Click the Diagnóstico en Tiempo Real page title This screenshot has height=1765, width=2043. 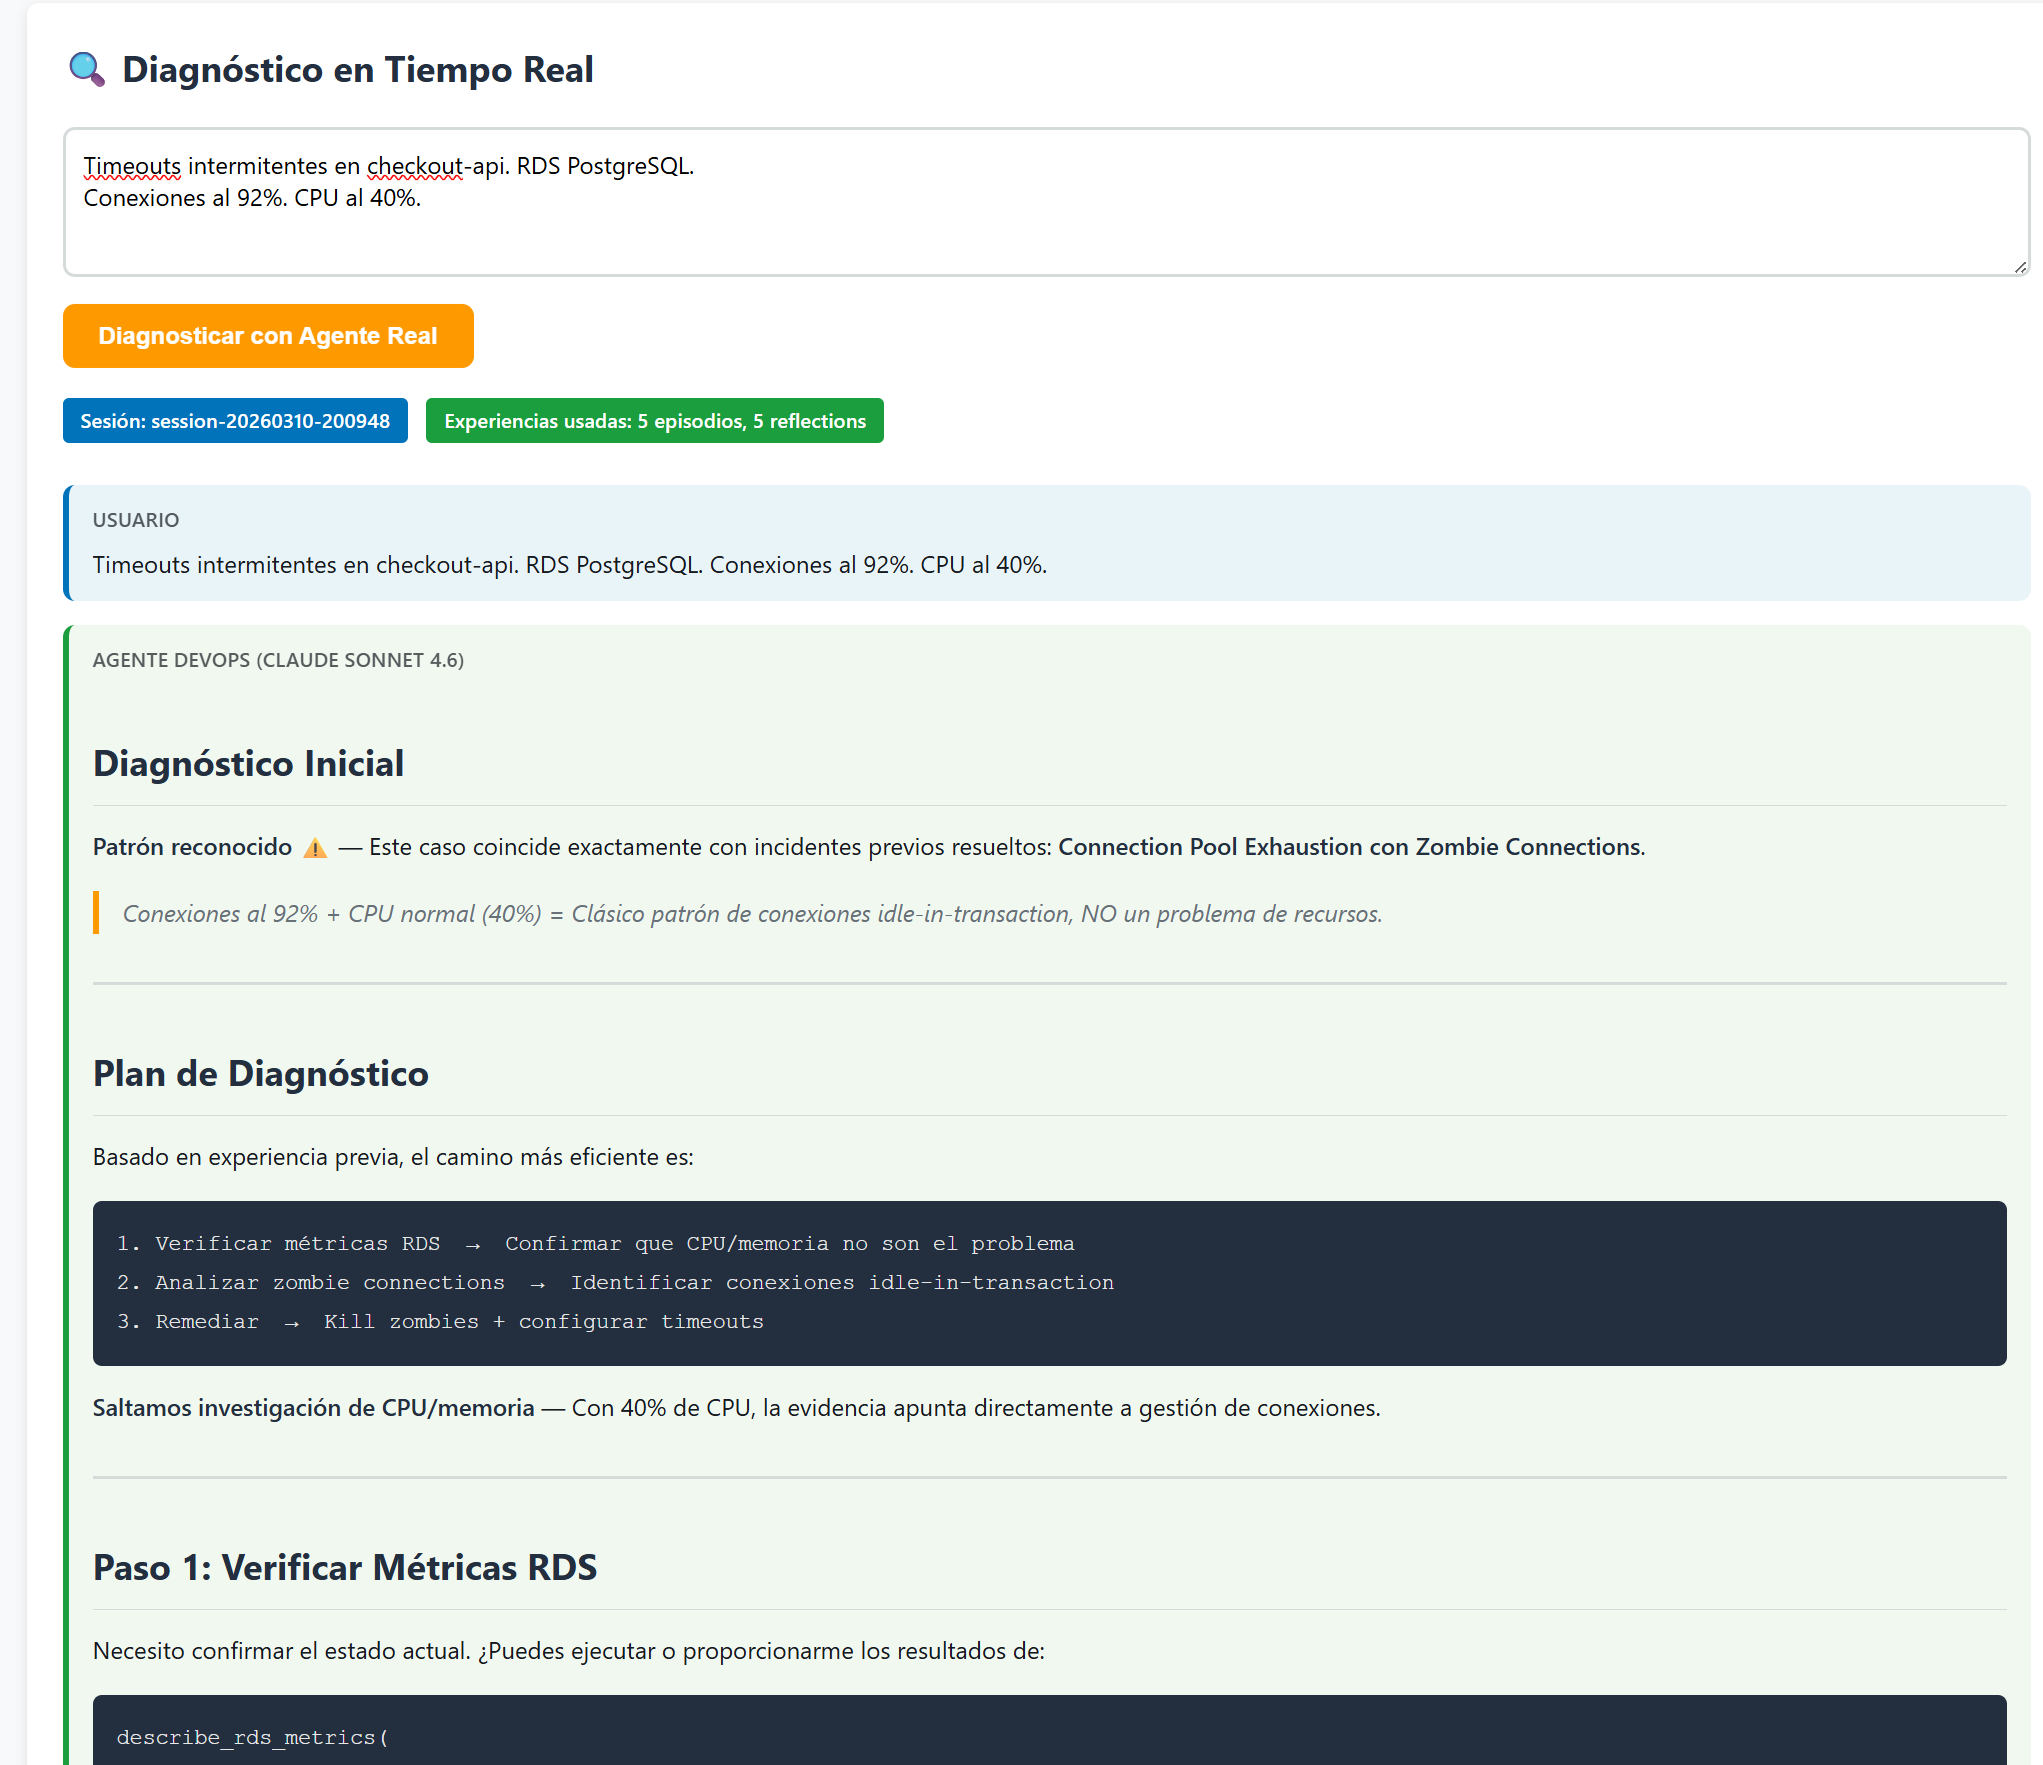tap(358, 69)
